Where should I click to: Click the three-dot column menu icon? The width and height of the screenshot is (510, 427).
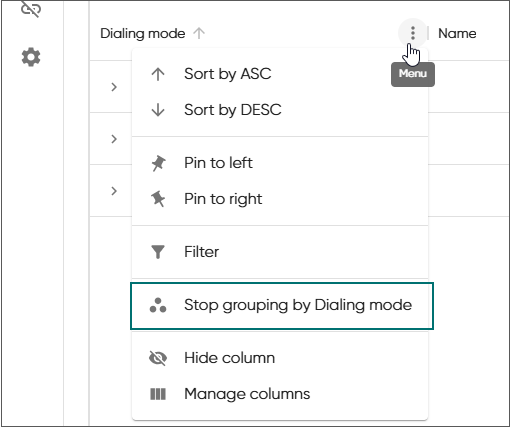pyautogui.click(x=413, y=33)
